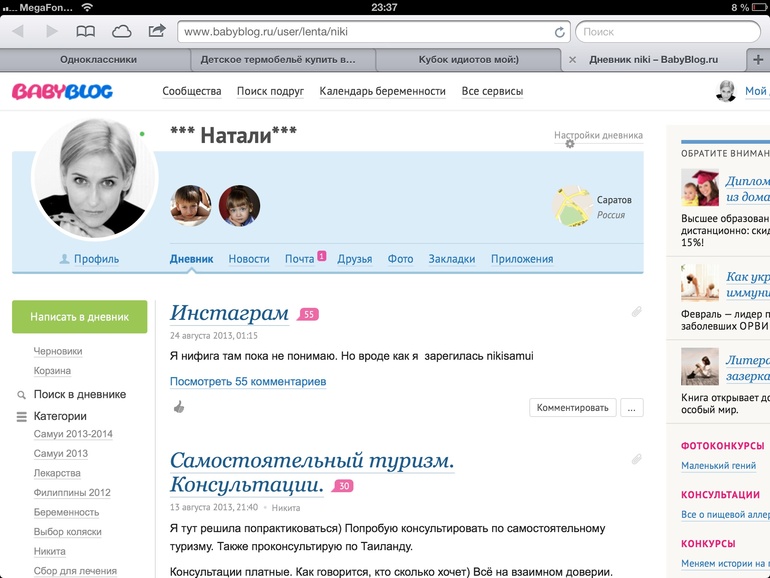
Task: Open the 55 comments badge on Инстаграм
Action: pos(308,314)
